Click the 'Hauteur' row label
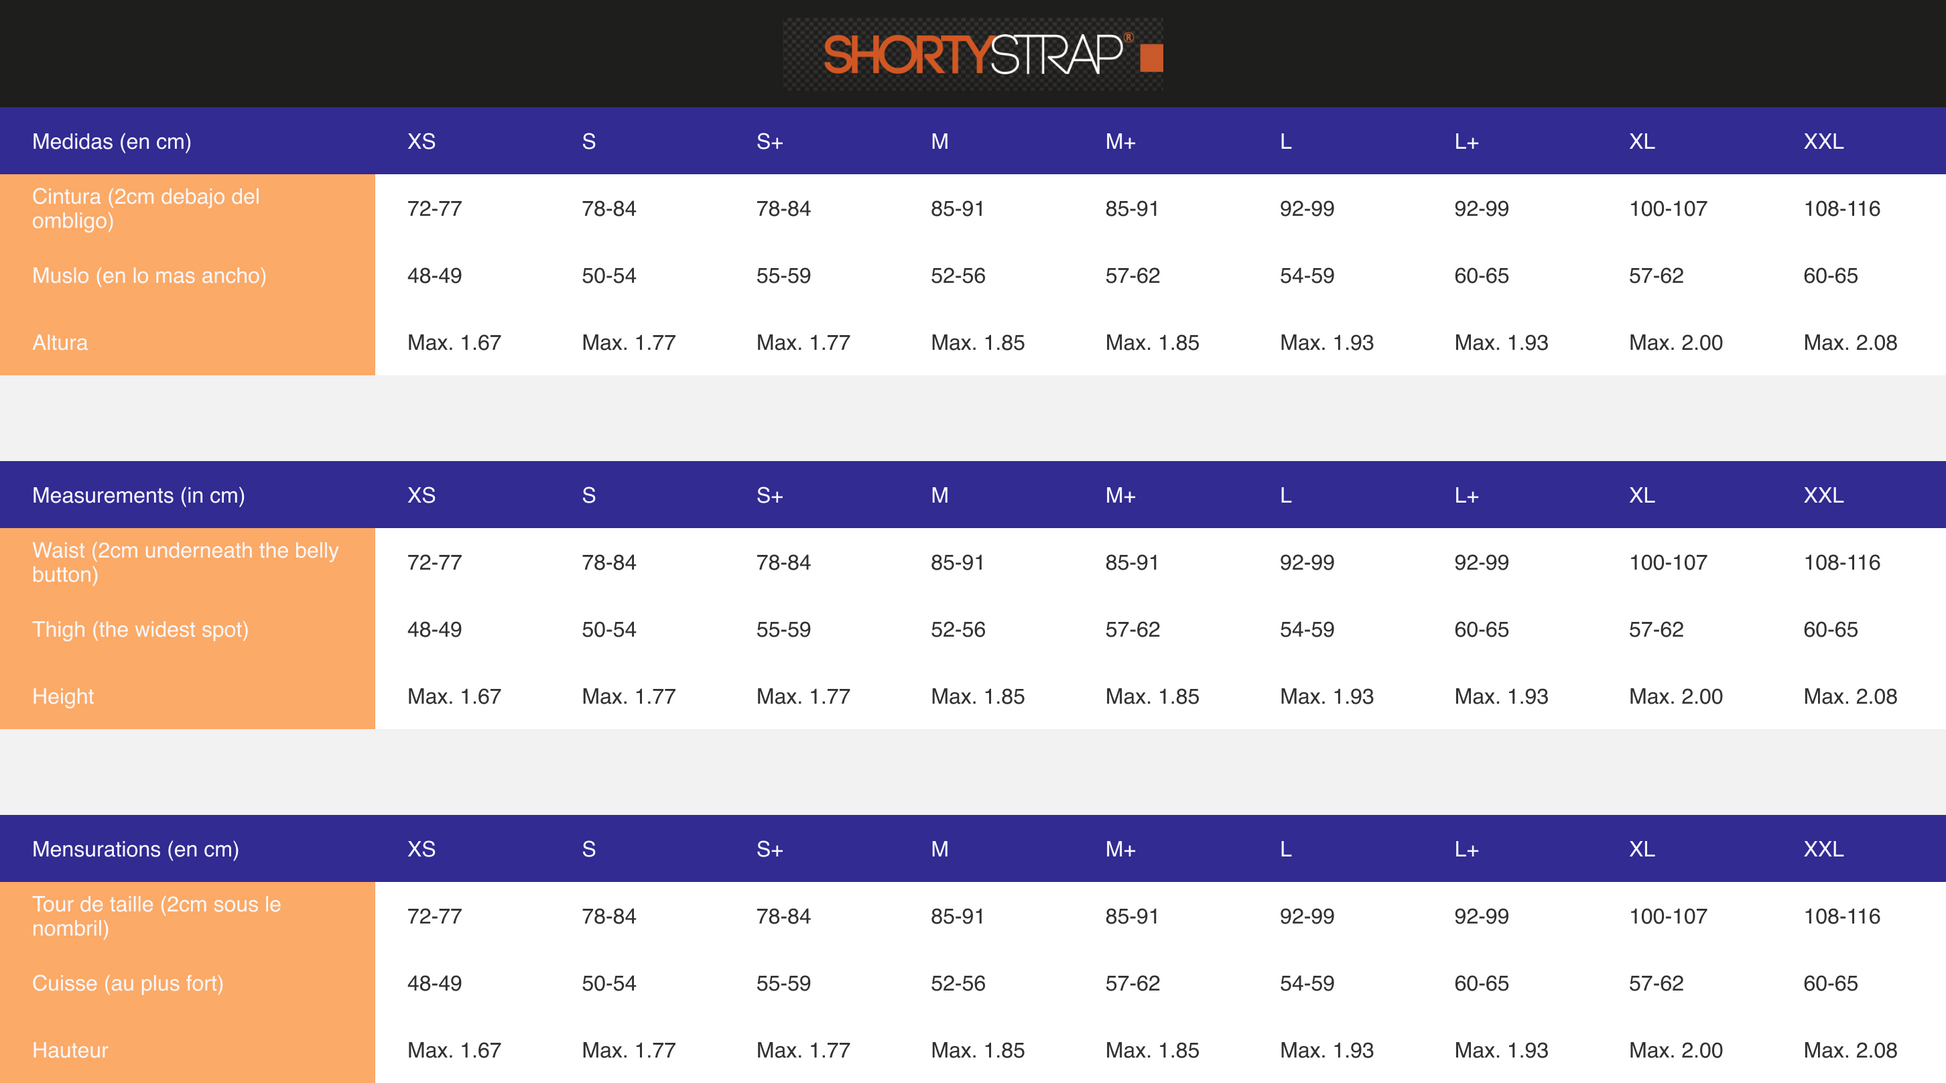1946x1083 pixels. [x=70, y=1051]
